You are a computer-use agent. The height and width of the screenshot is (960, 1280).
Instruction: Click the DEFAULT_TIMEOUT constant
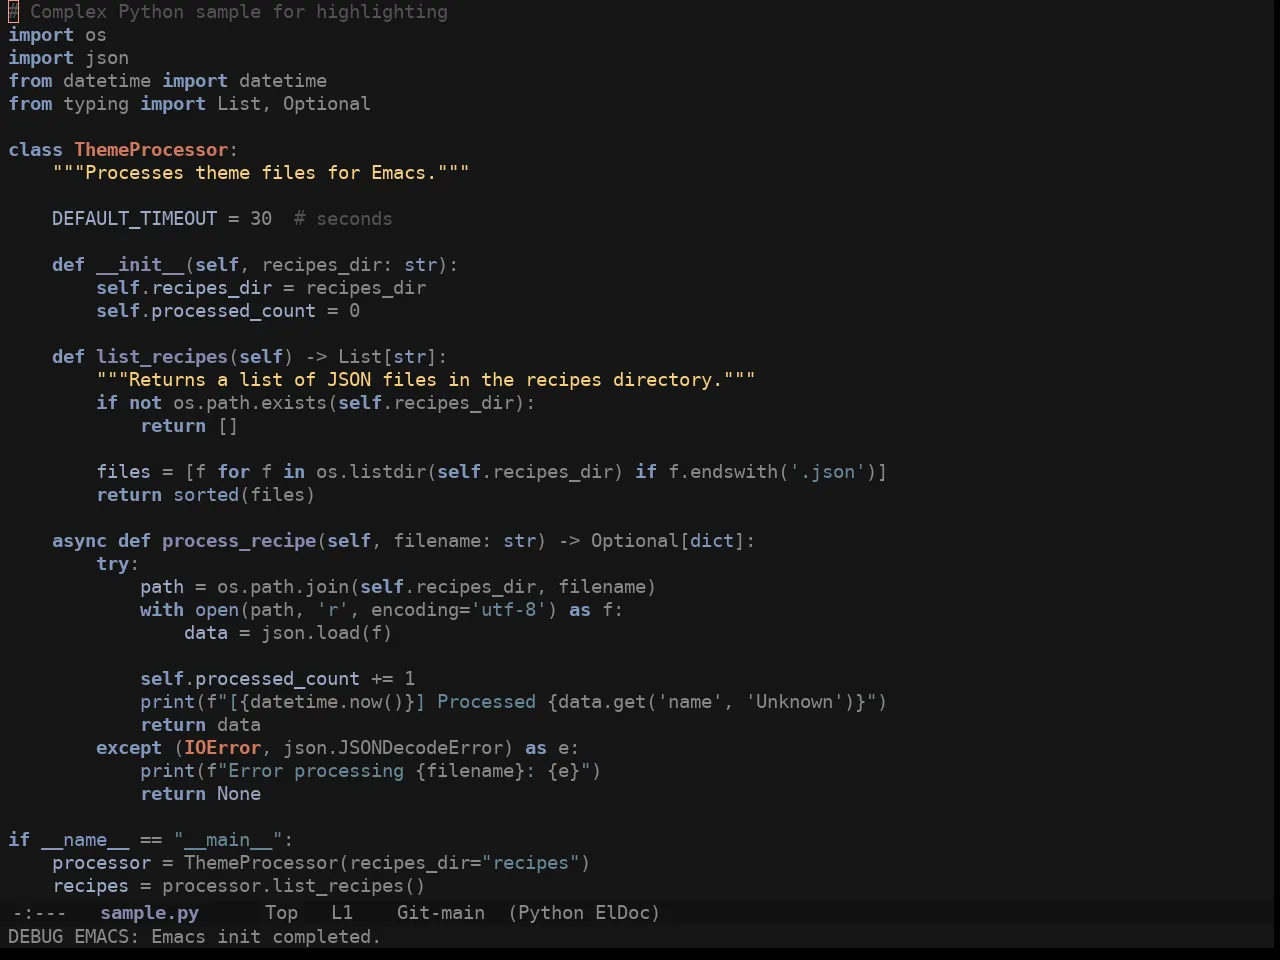[134, 219]
